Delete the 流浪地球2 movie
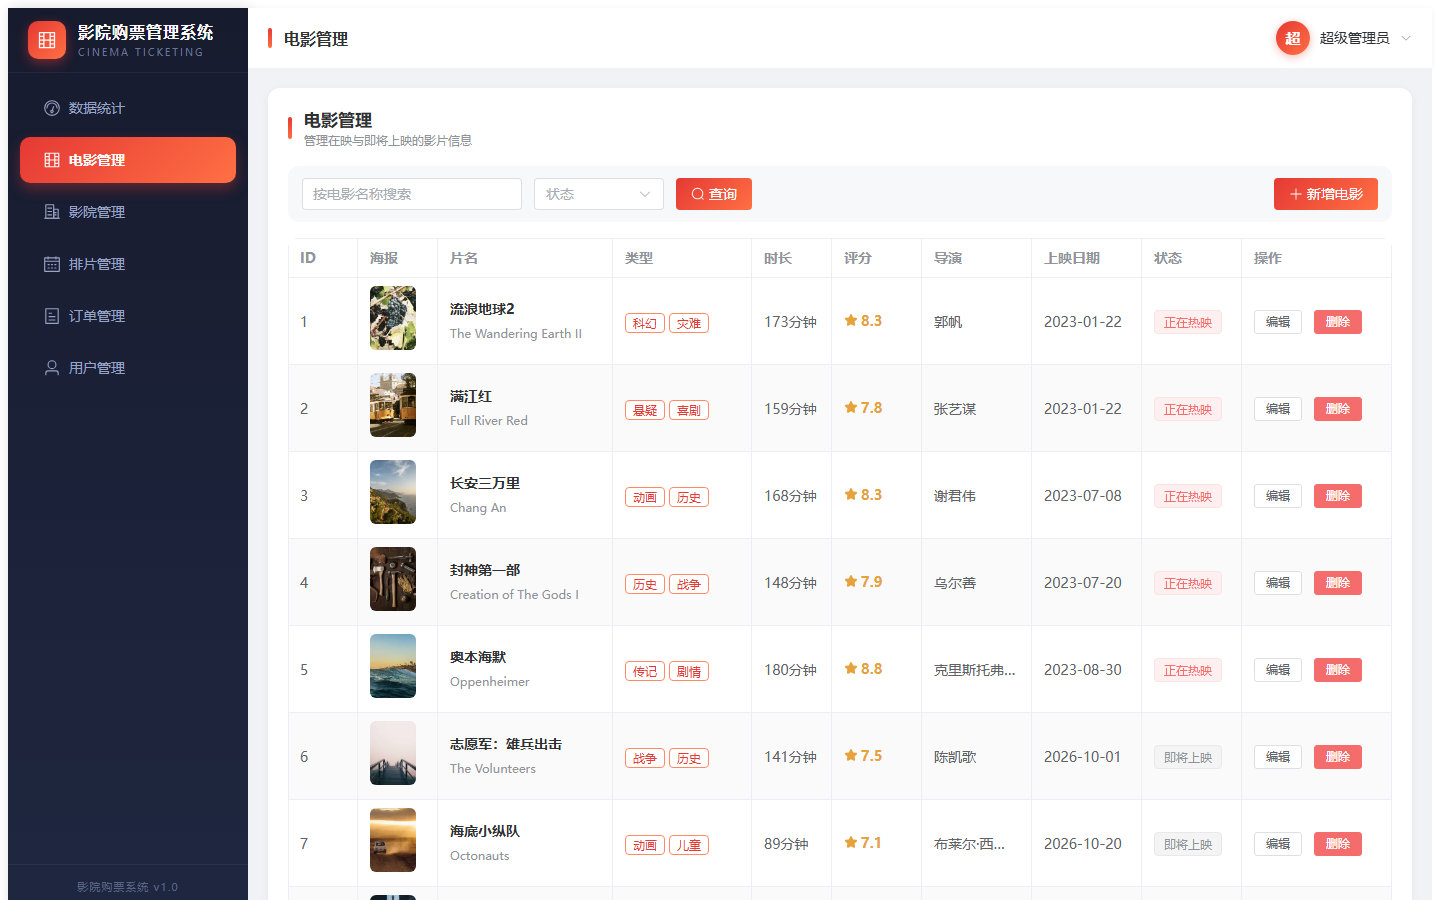 (1338, 322)
